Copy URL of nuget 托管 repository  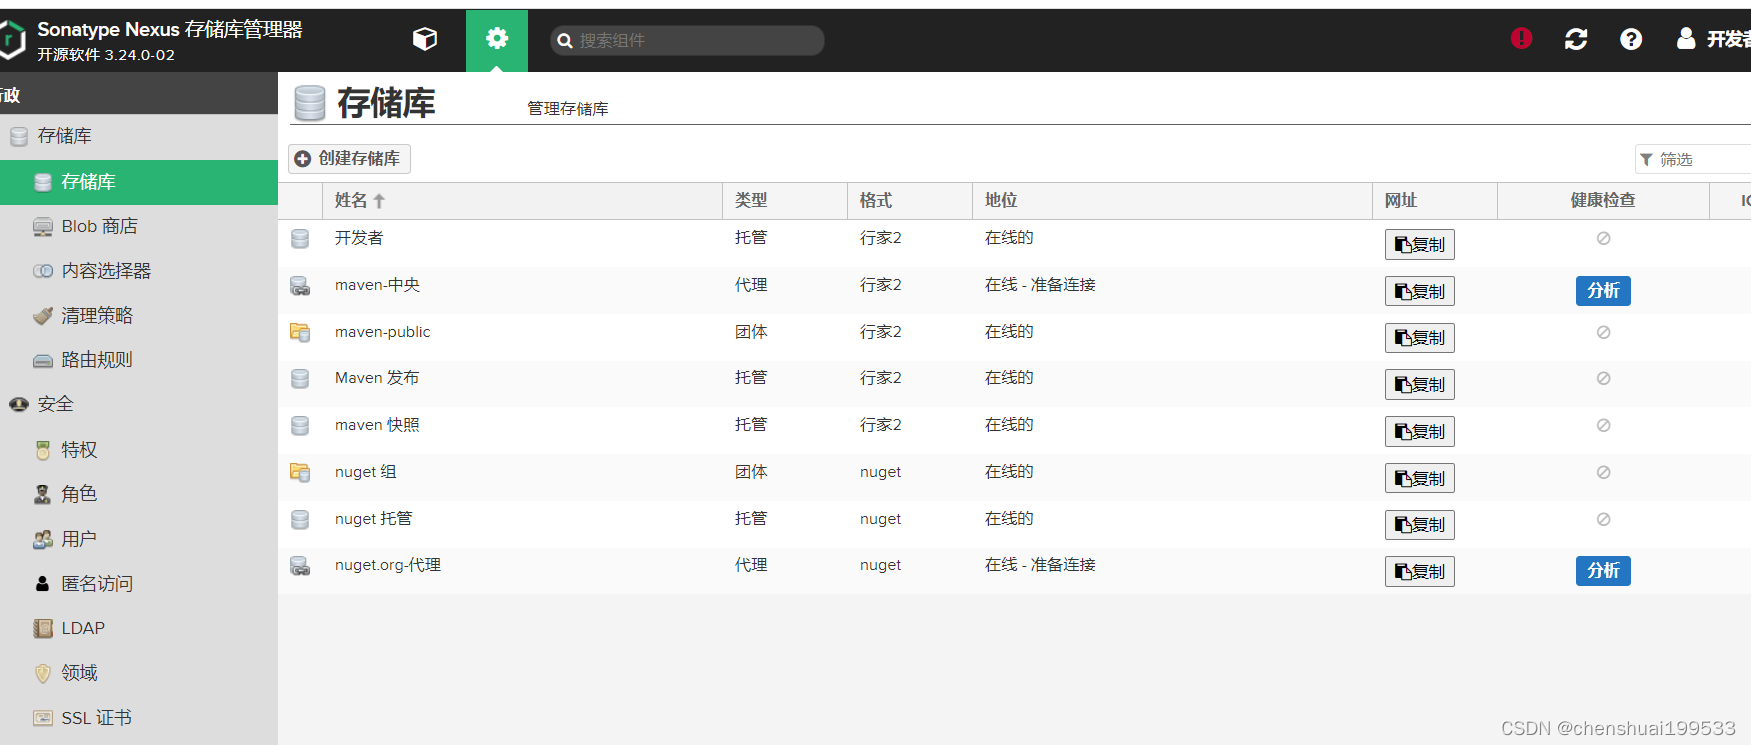(1420, 525)
